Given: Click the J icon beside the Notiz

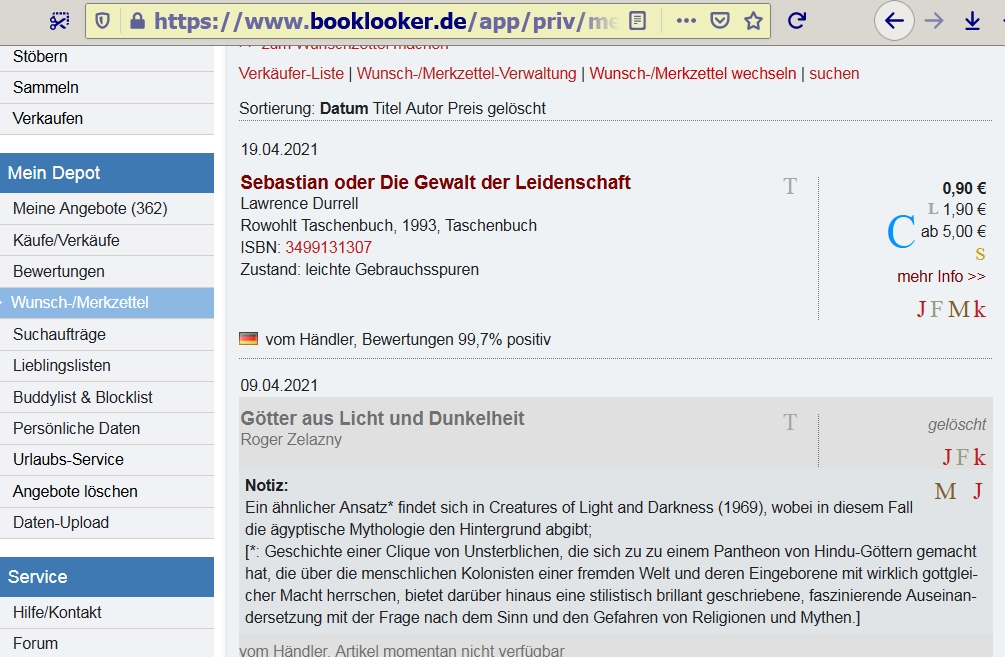Looking at the screenshot, I should point(978,492).
